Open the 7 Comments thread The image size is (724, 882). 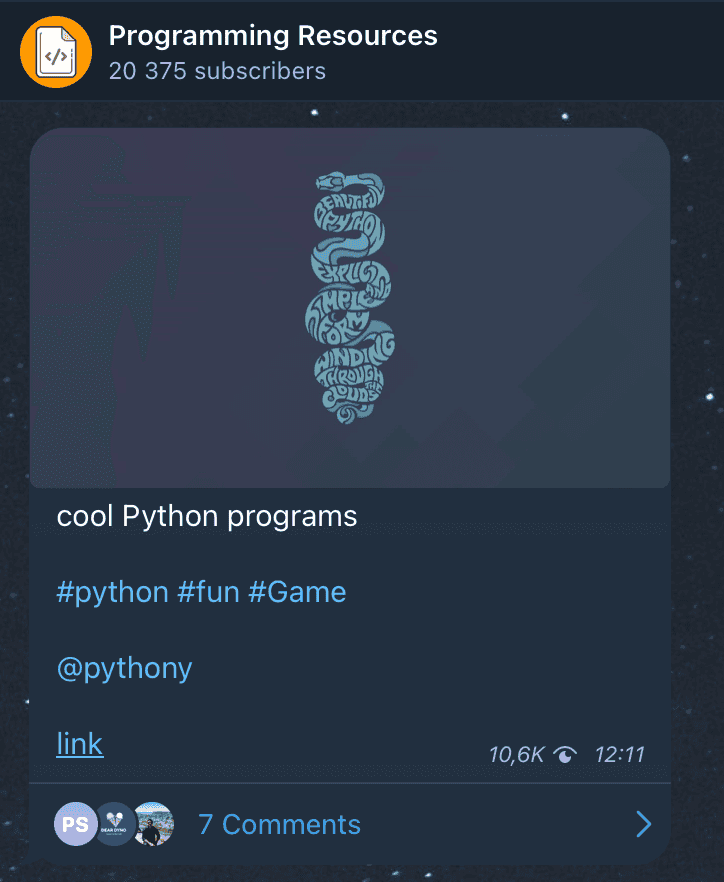click(x=279, y=825)
